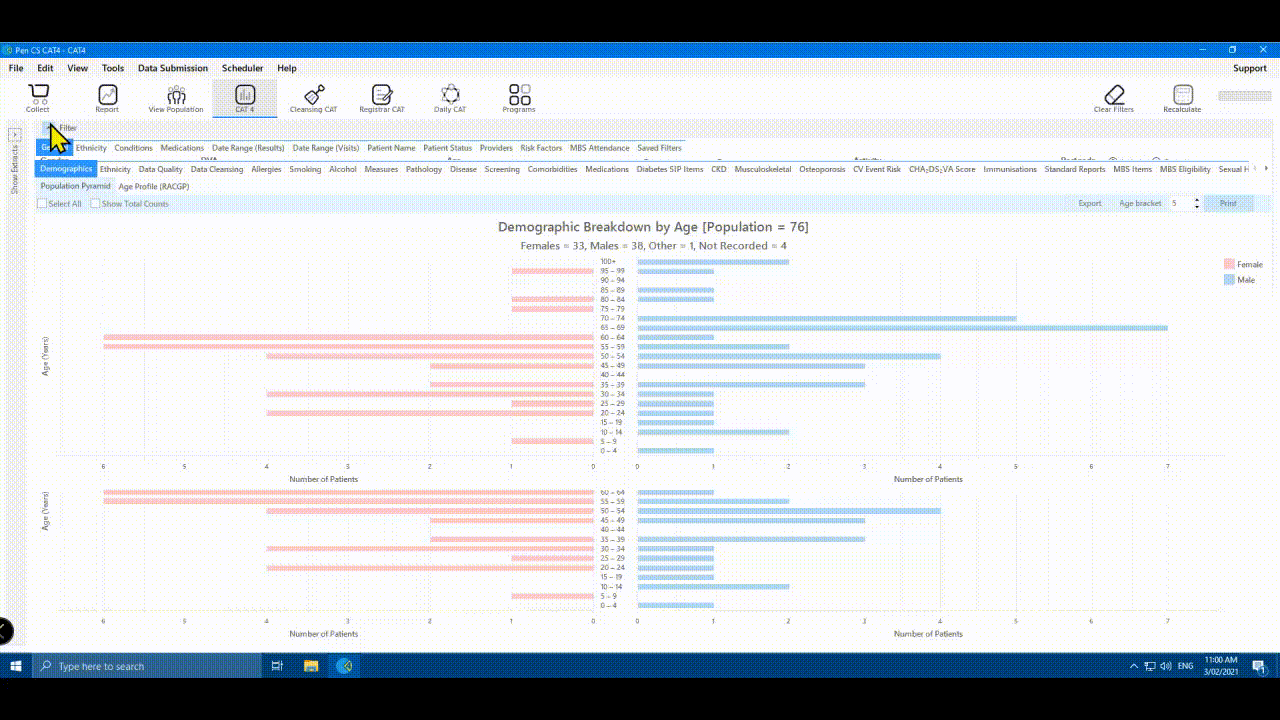
Task: Switch to Age Profile (RACGP) sub-tab
Action: click(154, 186)
